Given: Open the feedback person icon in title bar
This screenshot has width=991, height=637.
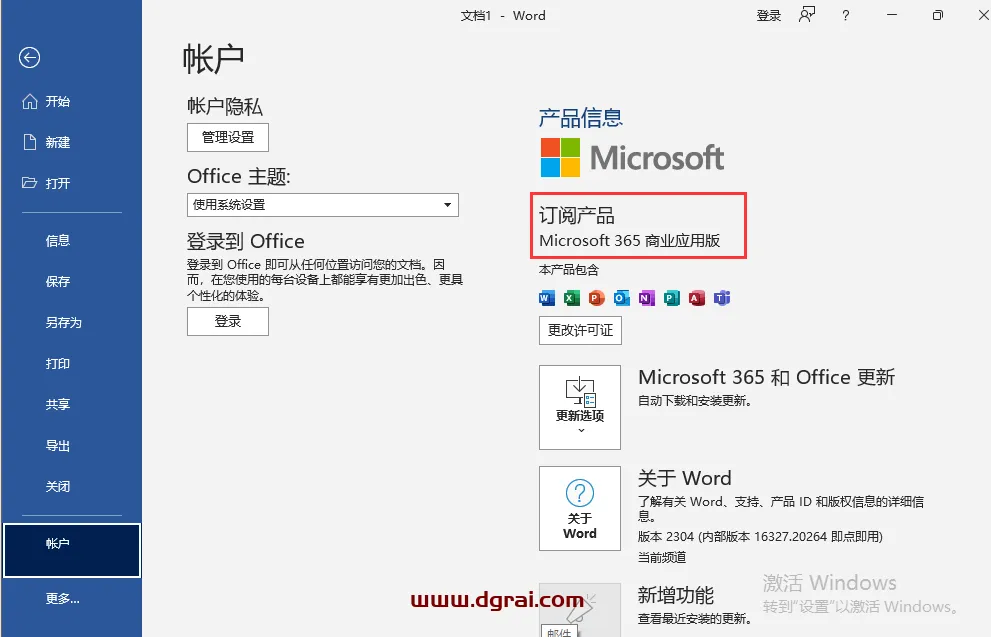Looking at the screenshot, I should click(807, 15).
